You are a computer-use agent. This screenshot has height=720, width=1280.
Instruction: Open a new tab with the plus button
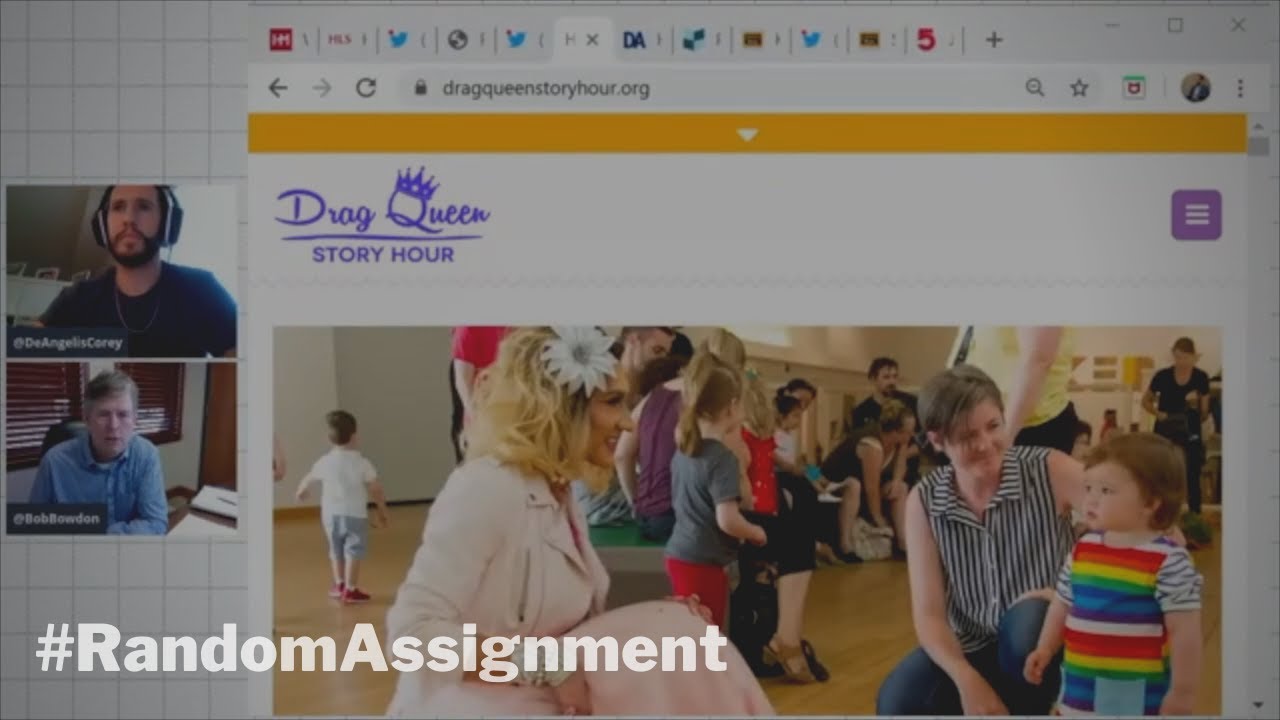click(993, 40)
